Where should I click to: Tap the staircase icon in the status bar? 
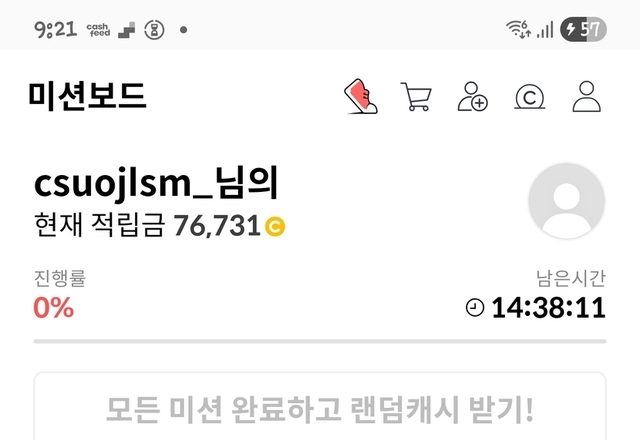(x=127, y=30)
